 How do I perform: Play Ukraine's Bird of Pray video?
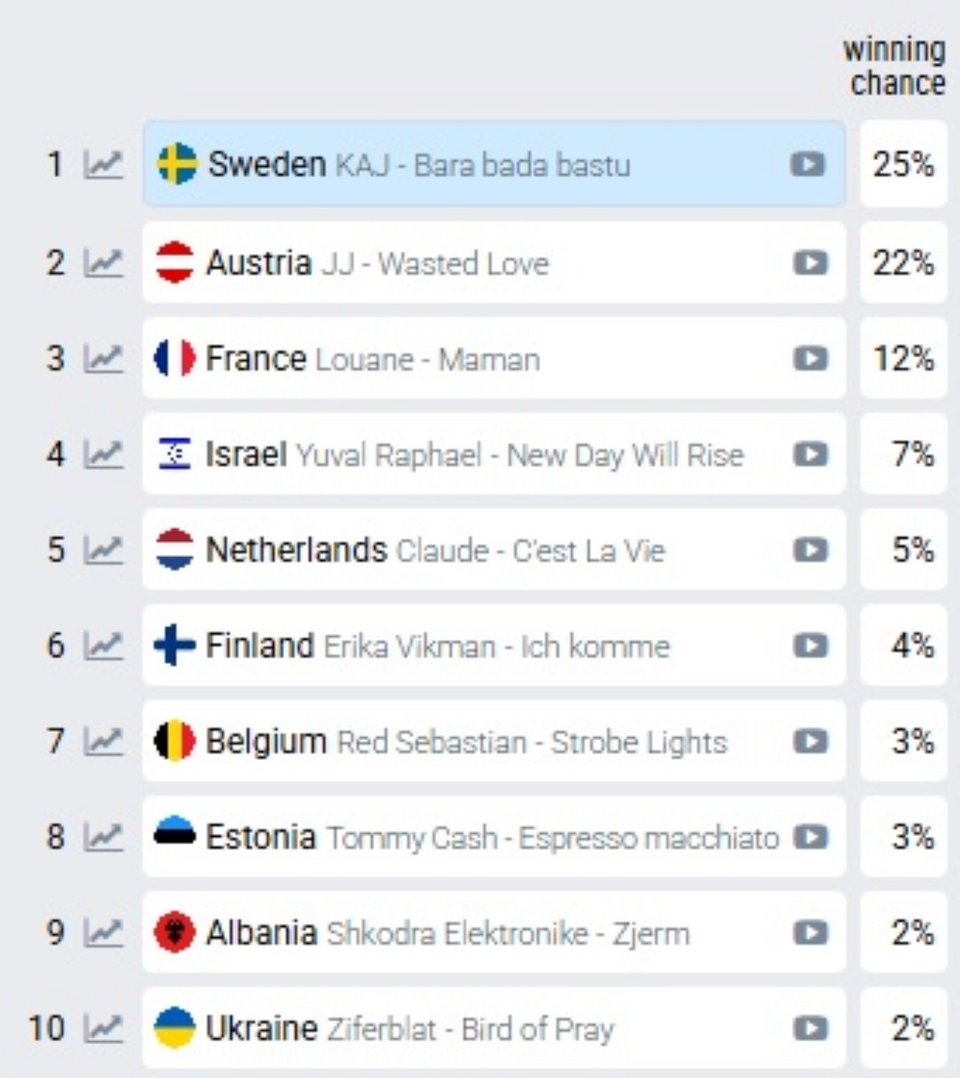point(810,1028)
